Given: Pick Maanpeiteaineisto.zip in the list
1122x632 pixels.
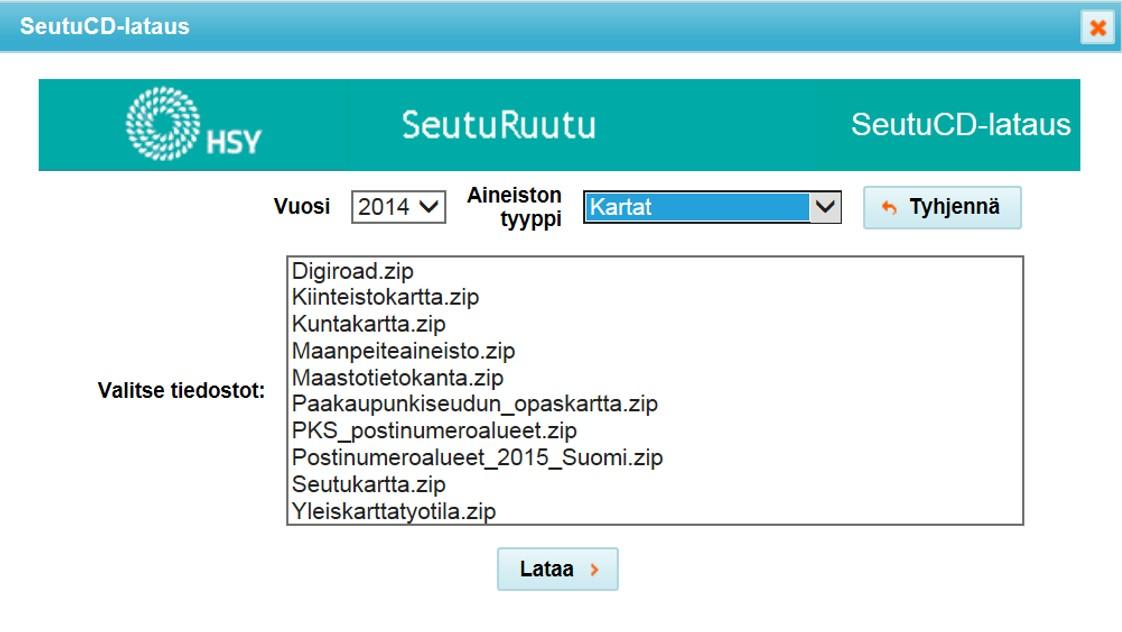Looking at the screenshot, I should [x=403, y=351].
